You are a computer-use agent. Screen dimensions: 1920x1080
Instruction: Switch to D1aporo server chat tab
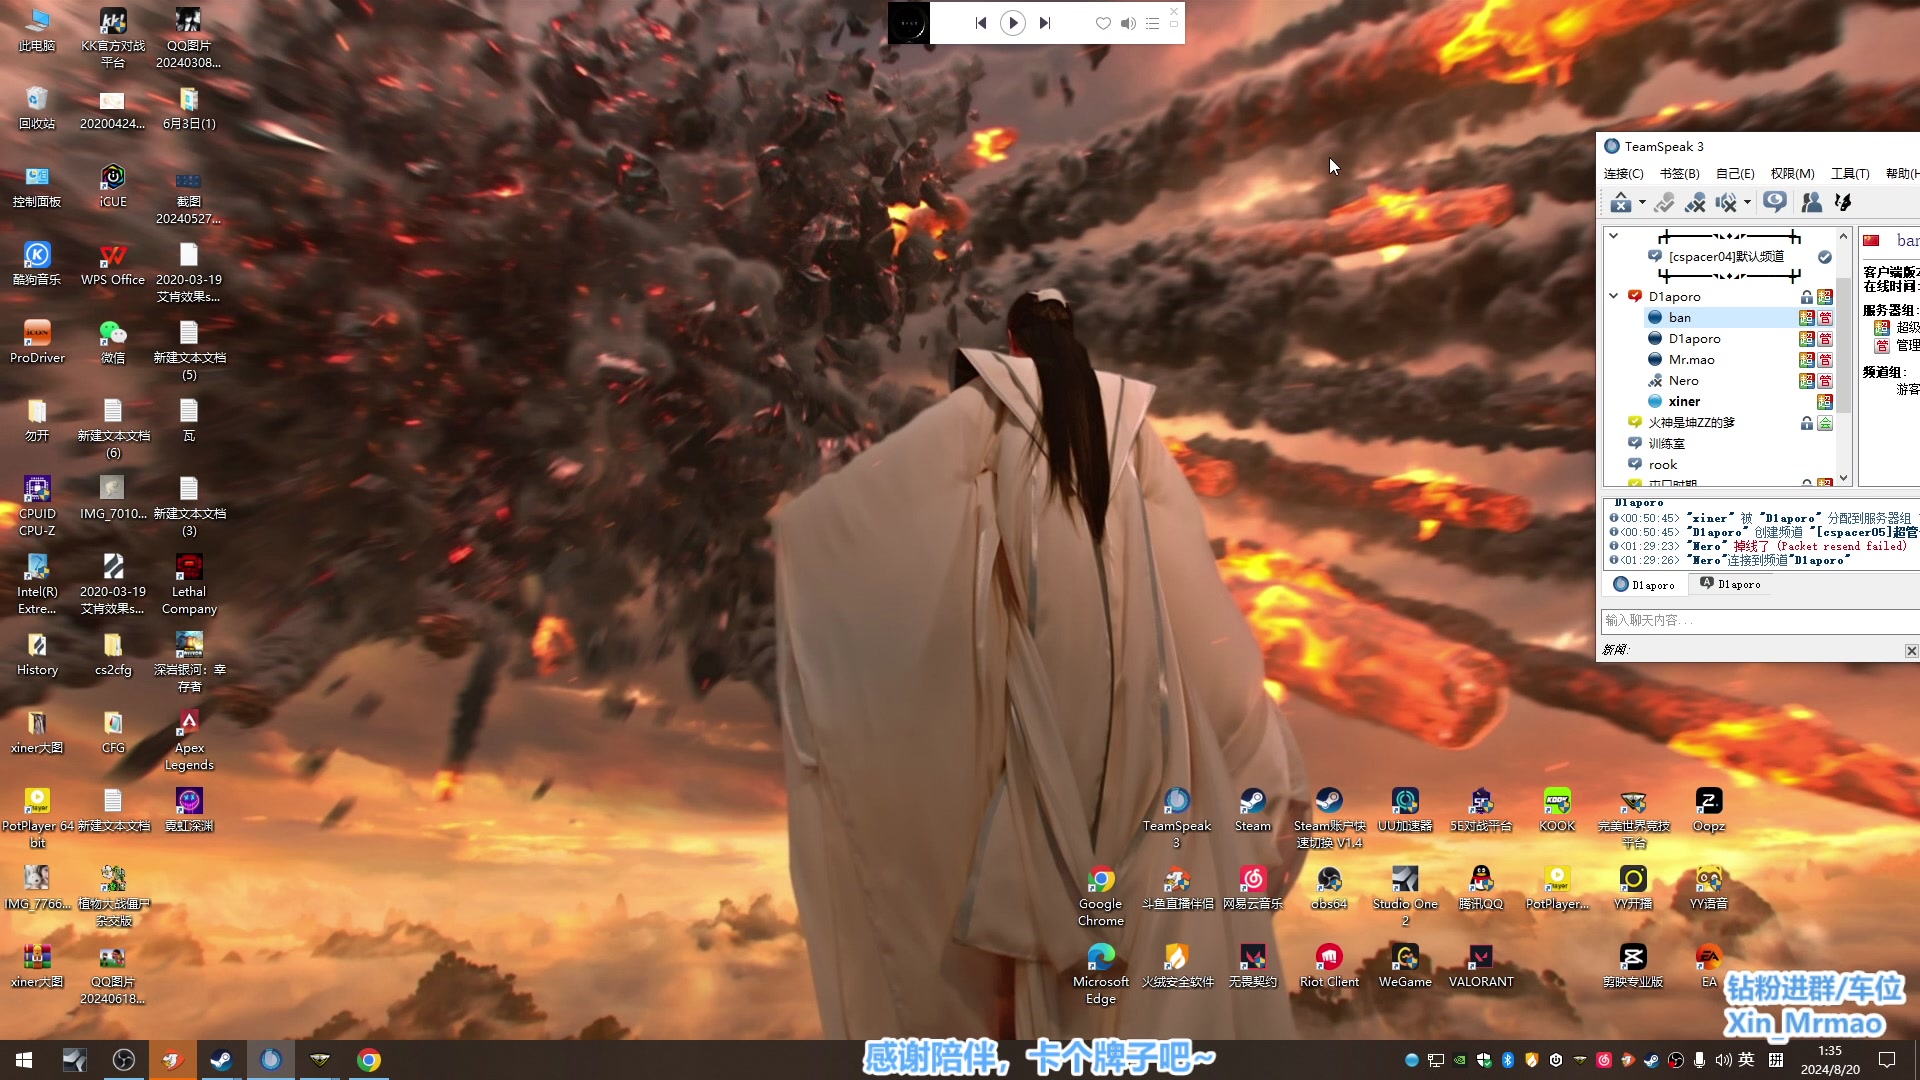(1644, 585)
